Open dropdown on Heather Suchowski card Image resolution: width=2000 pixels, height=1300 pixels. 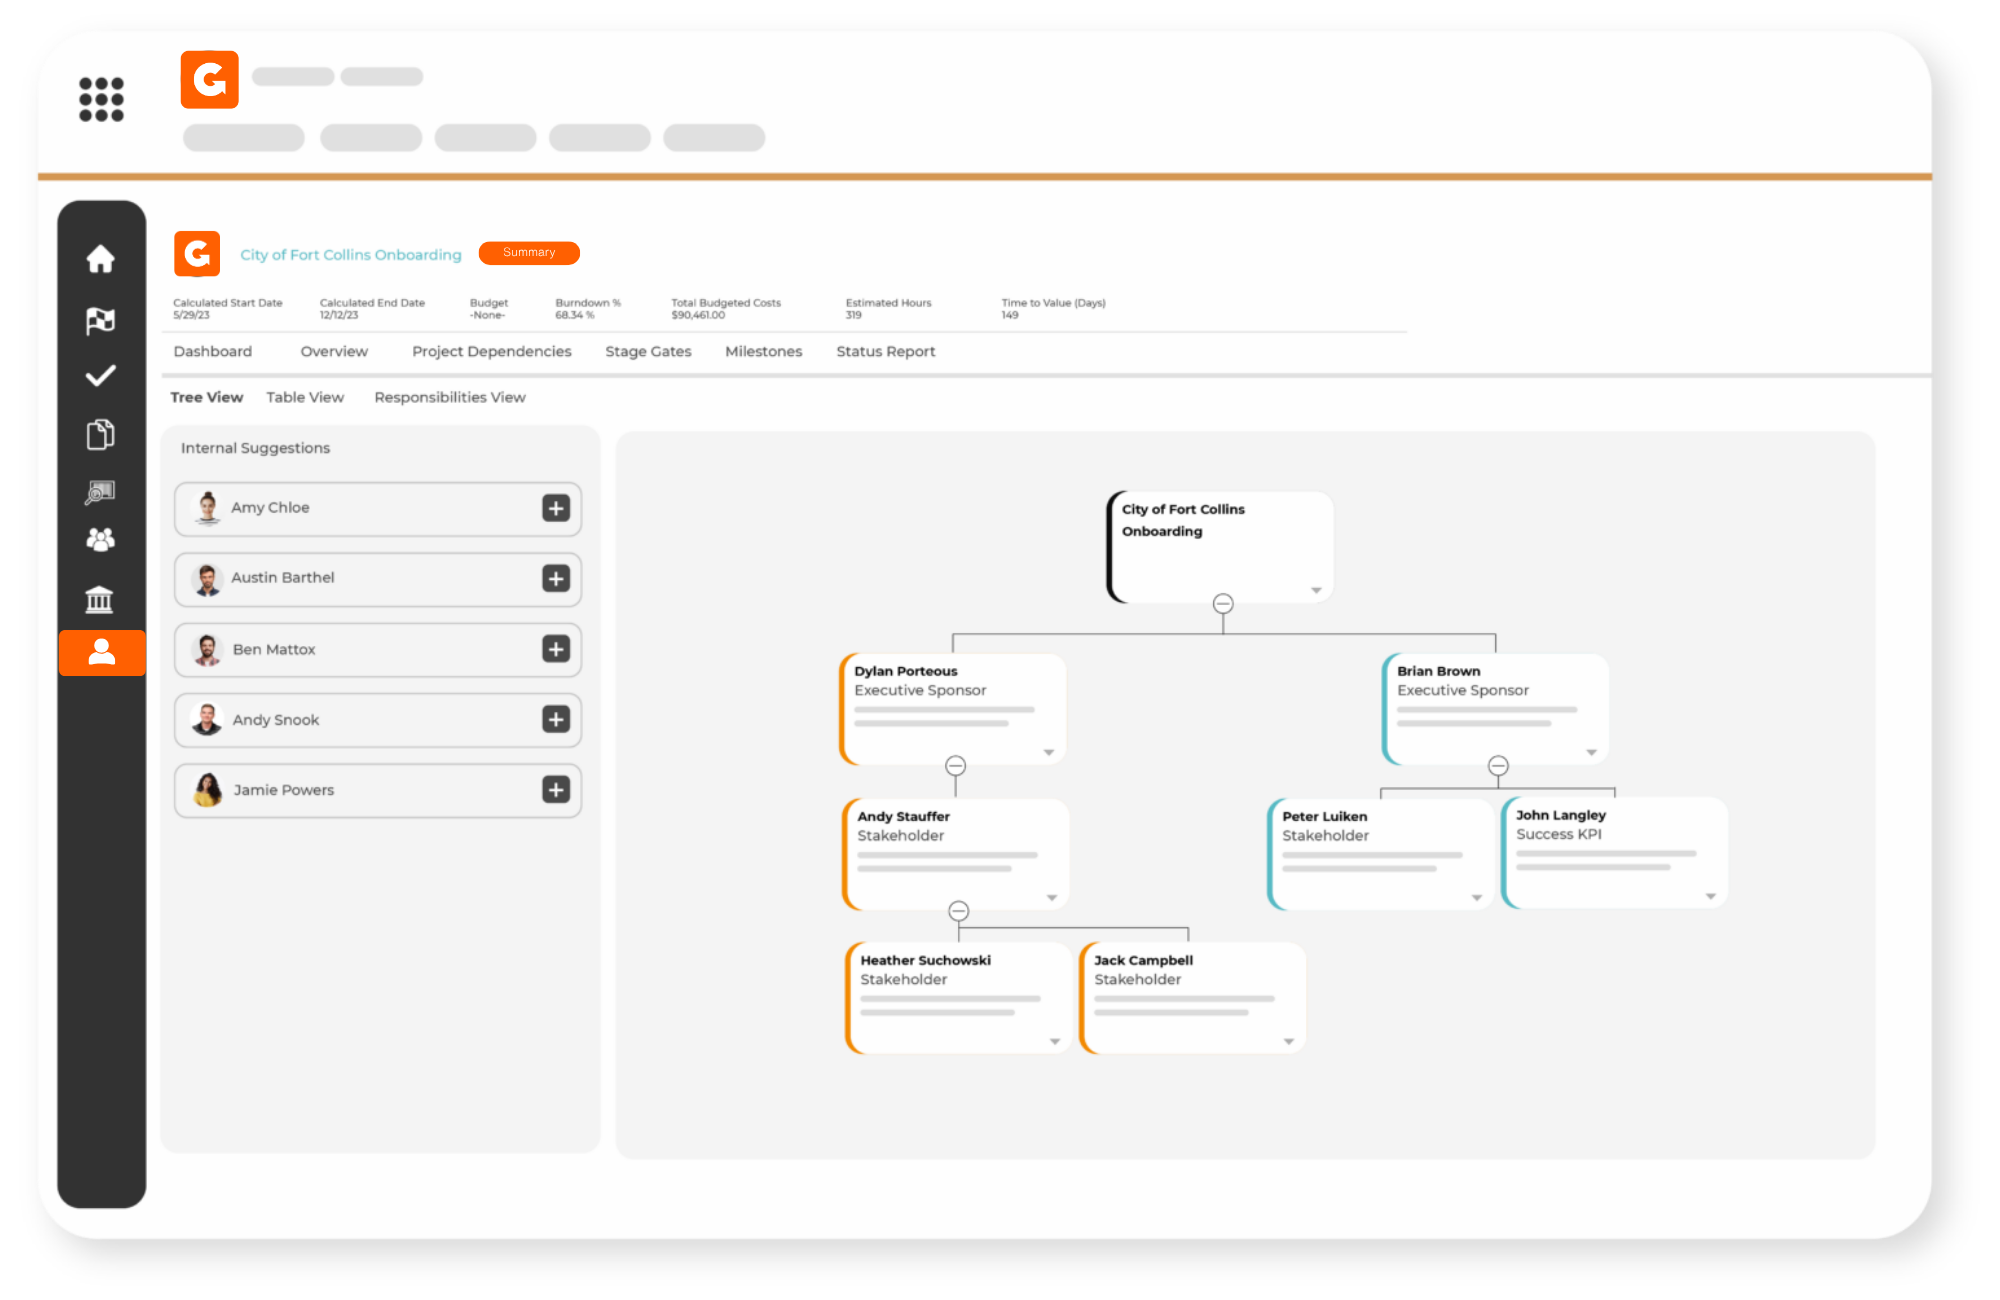[x=1055, y=1041]
